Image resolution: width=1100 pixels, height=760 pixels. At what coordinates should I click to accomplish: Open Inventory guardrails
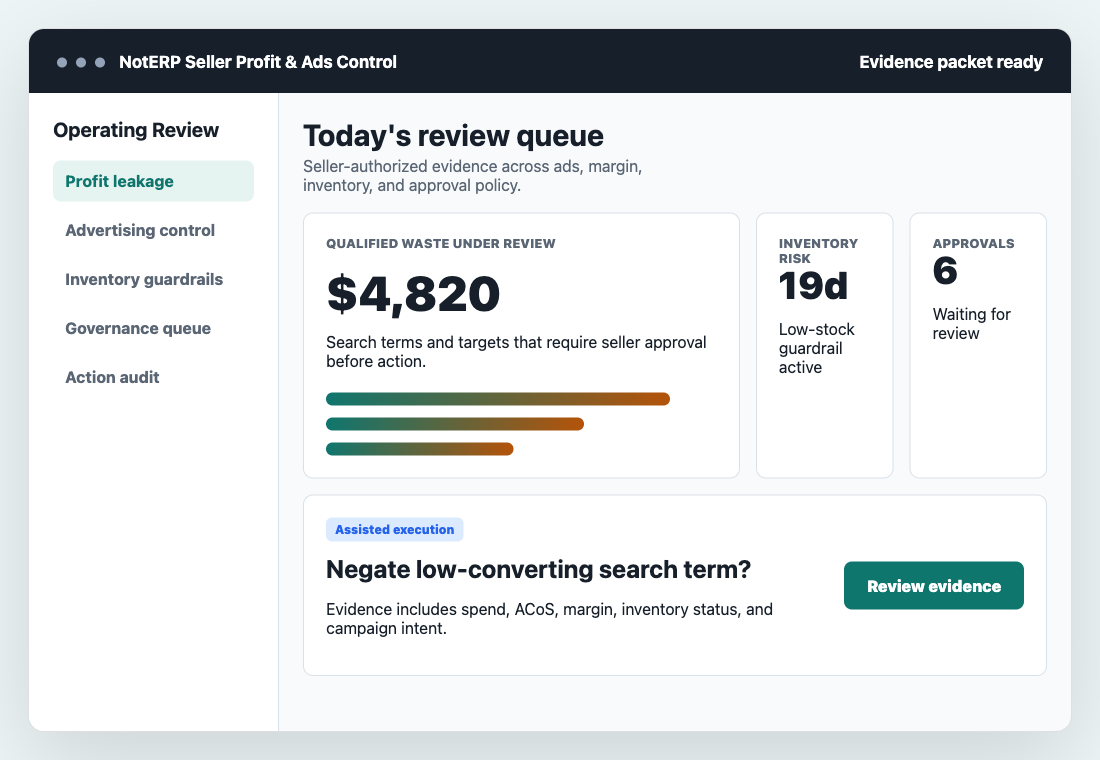coord(144,279)
